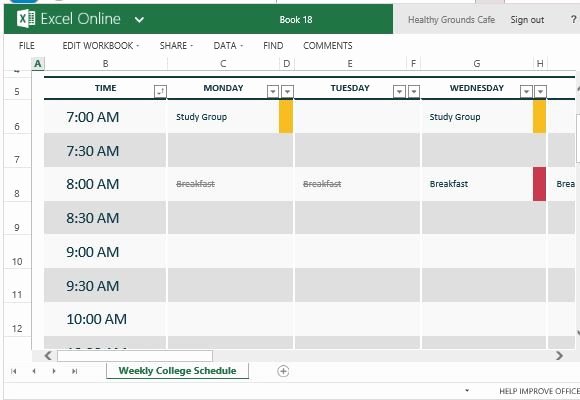Click FIND in the menu bar
This screenshot has height=400, width=580.
[273, 46]
